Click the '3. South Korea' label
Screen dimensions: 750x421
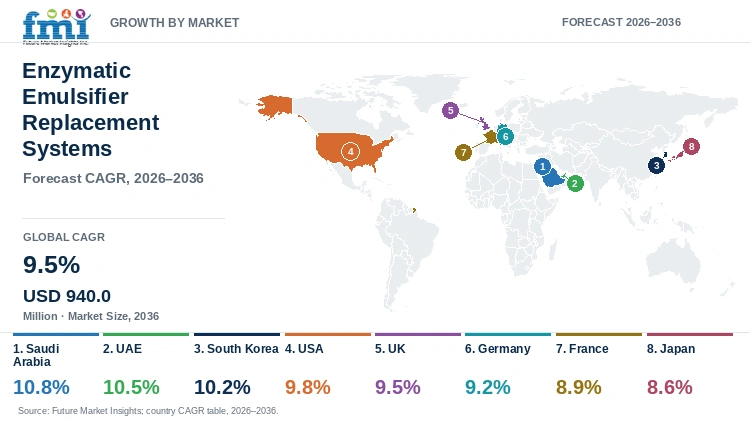pos(236,349)
